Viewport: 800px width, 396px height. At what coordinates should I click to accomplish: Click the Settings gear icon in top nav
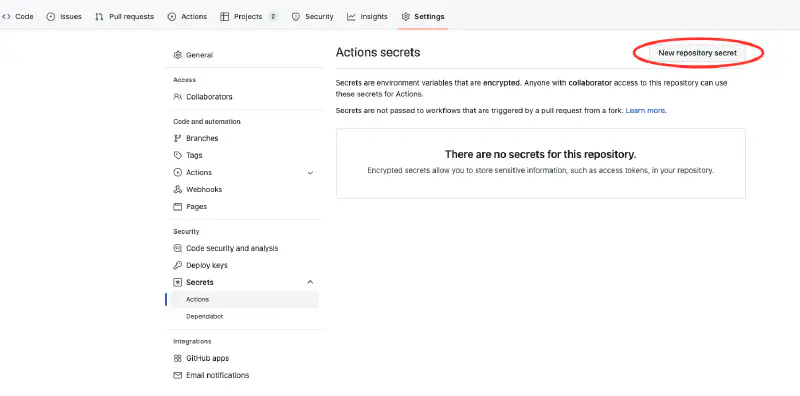[406, 16]
